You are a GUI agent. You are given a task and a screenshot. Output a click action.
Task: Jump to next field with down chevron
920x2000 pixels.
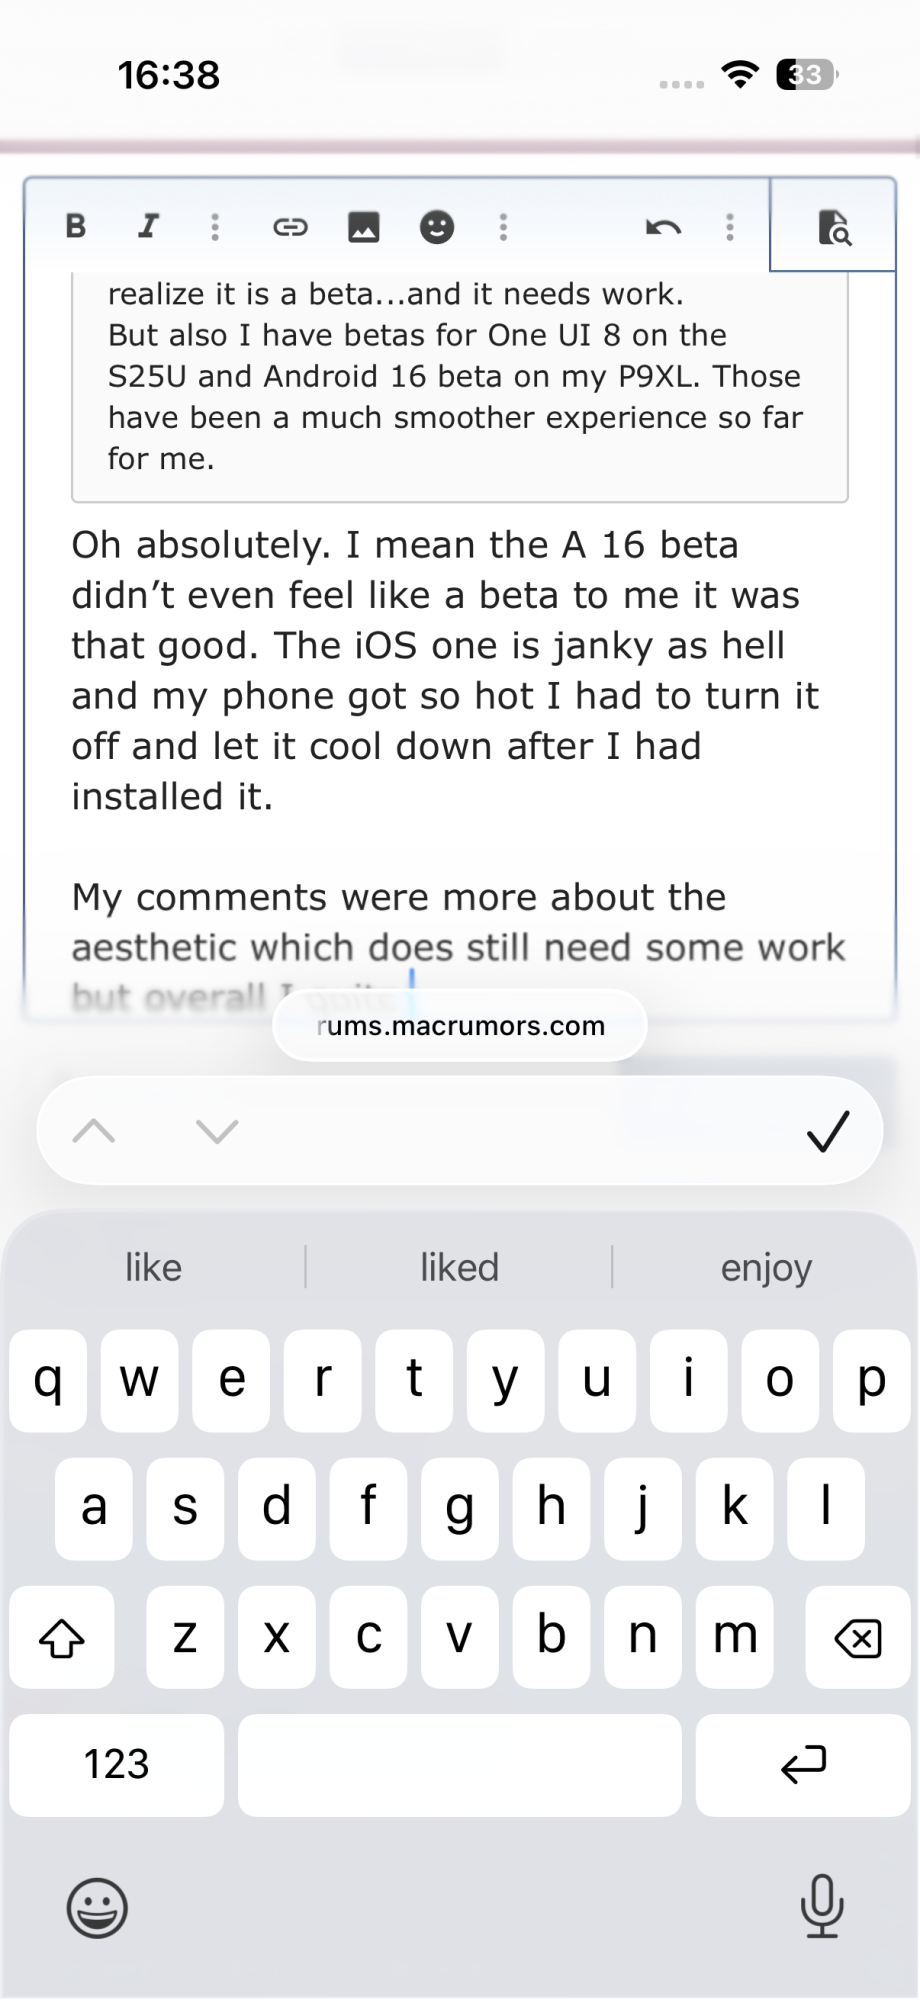pyautogui.click(x=217, y=1131)
